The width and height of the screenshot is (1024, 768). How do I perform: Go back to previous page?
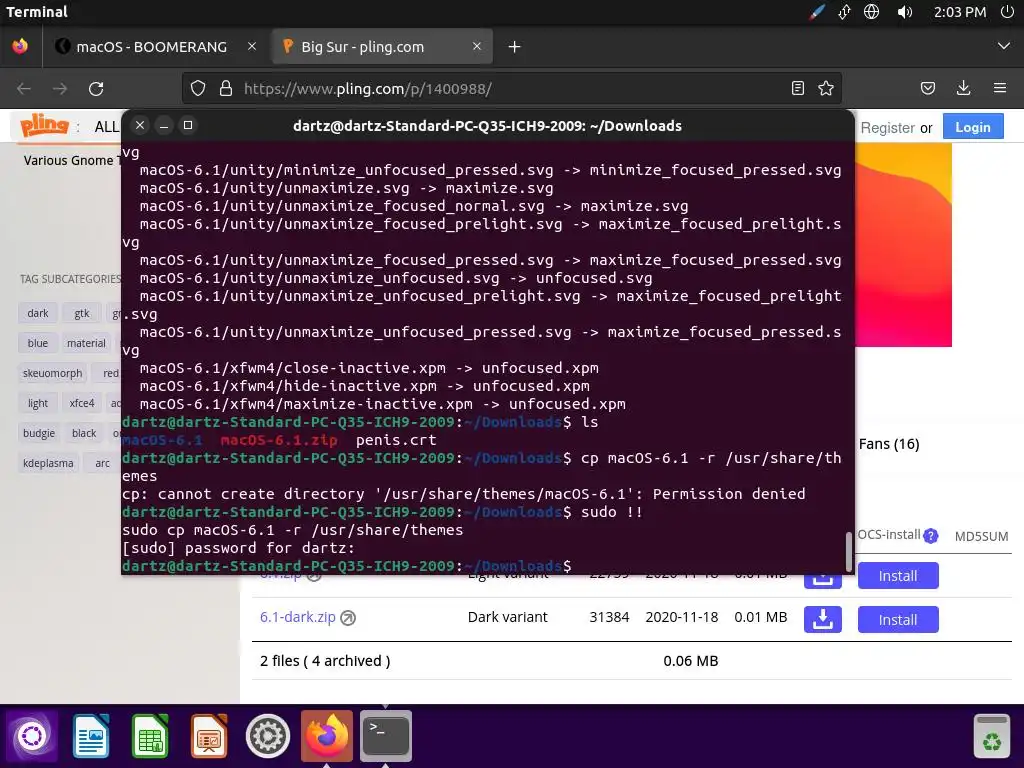click(24, 88)
